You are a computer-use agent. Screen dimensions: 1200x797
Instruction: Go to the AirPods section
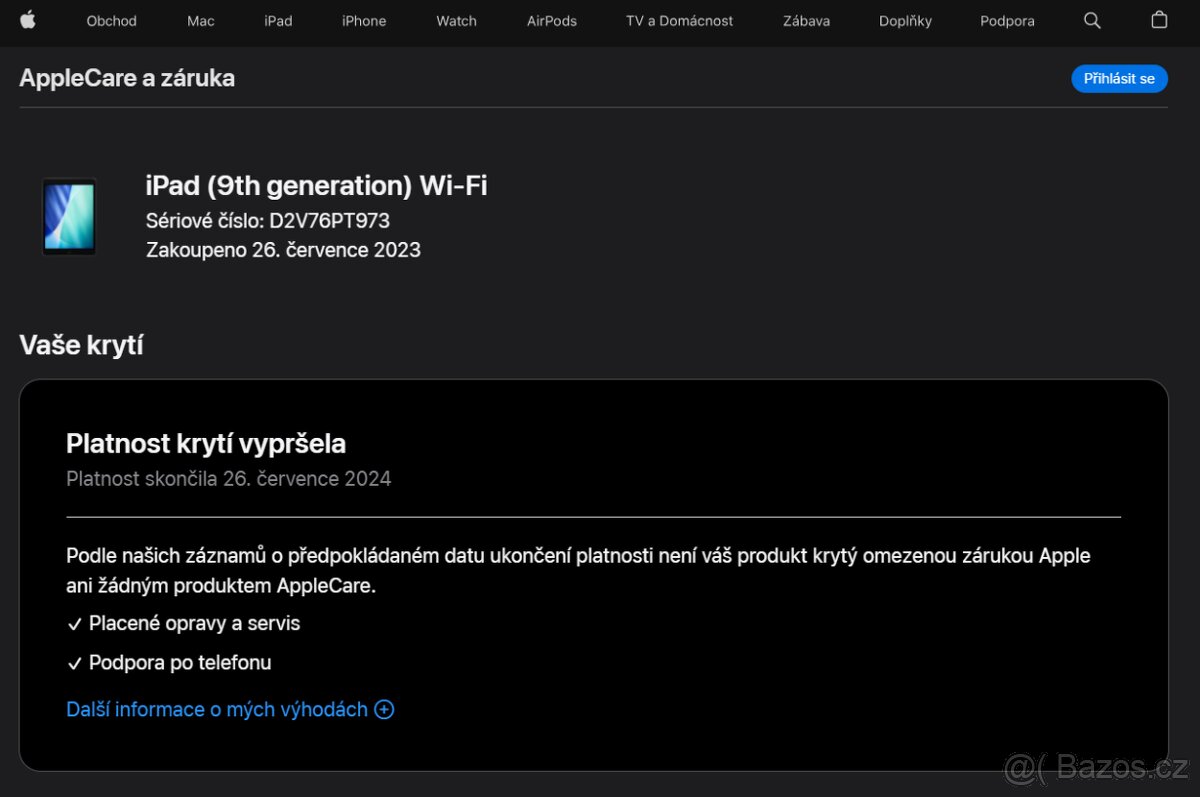pos(551,21)
